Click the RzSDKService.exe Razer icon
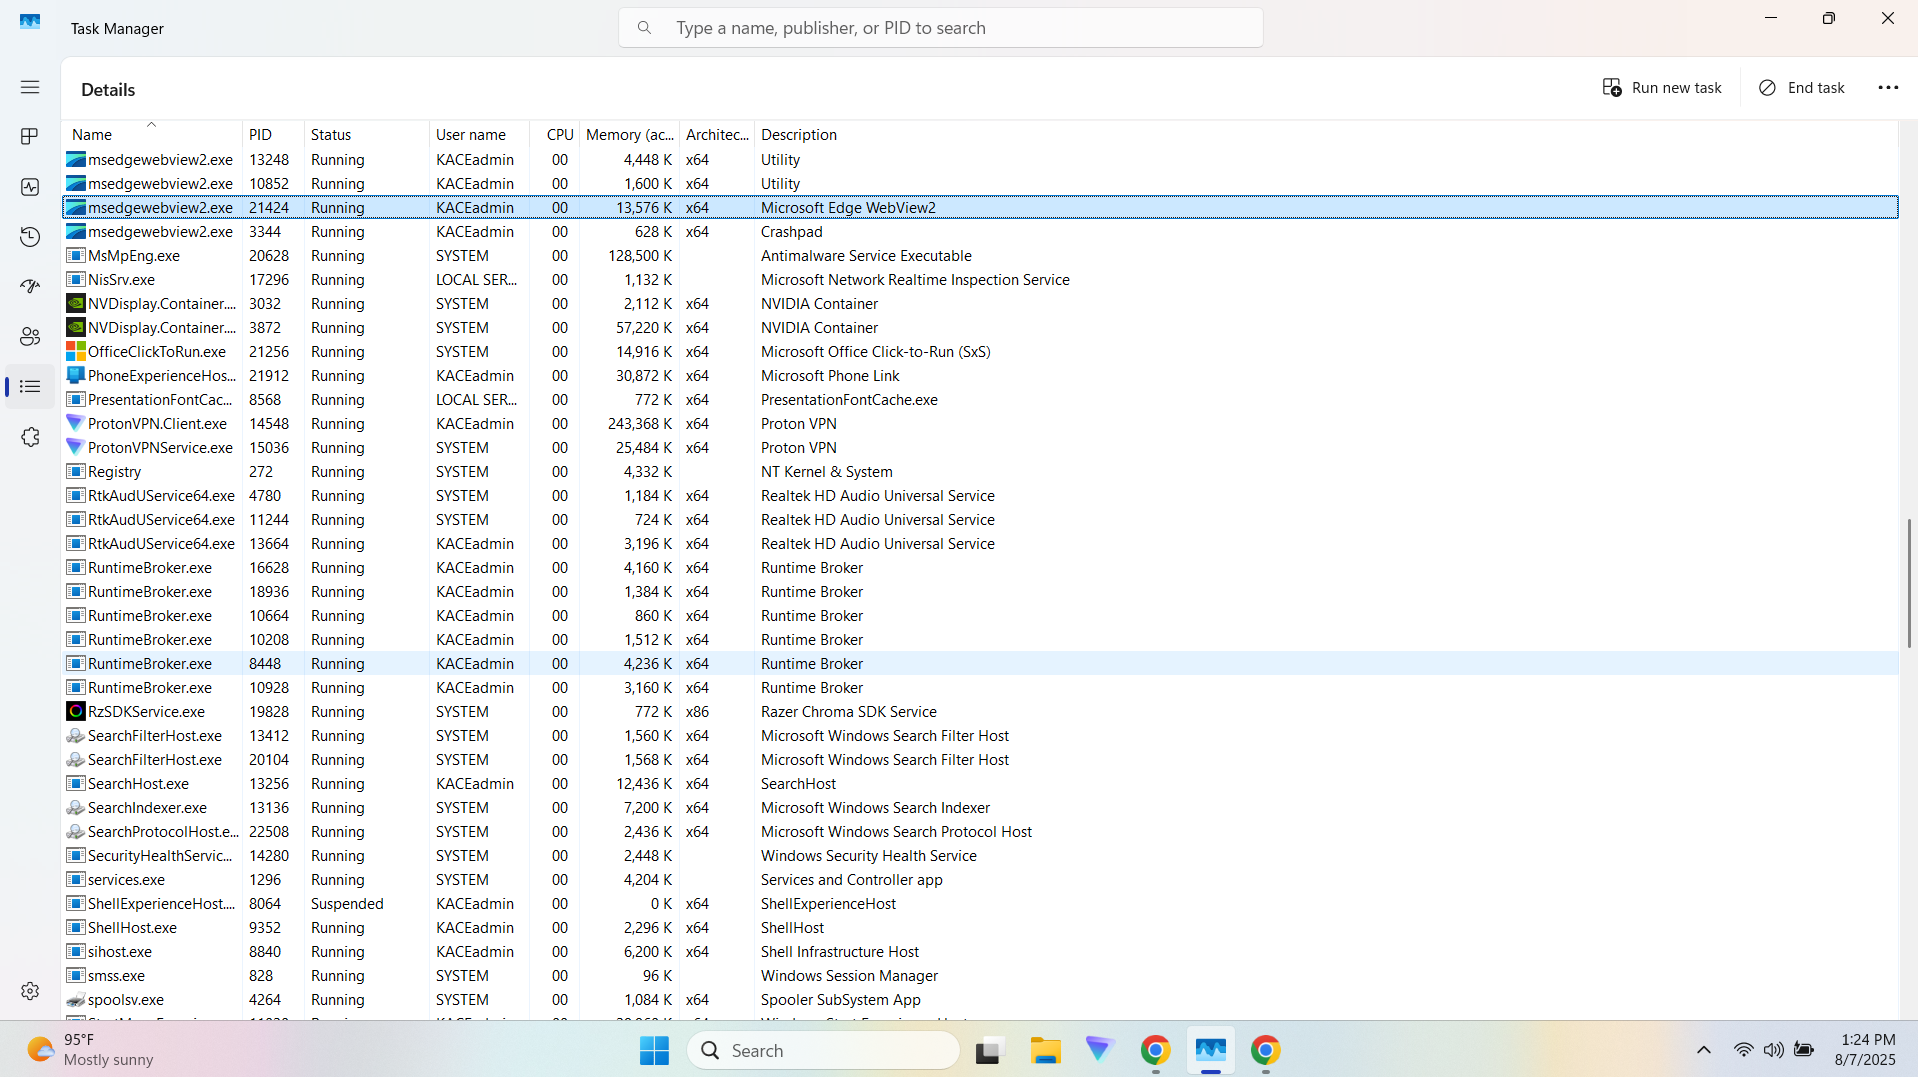 coord(75,711)
